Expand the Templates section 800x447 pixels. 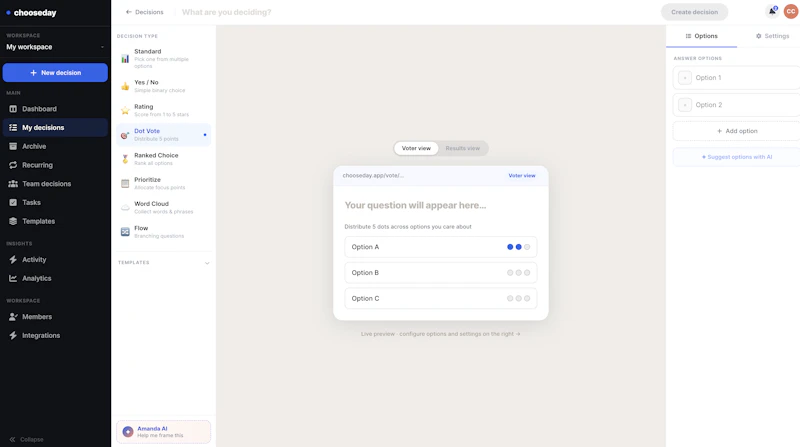click(163, 263)
